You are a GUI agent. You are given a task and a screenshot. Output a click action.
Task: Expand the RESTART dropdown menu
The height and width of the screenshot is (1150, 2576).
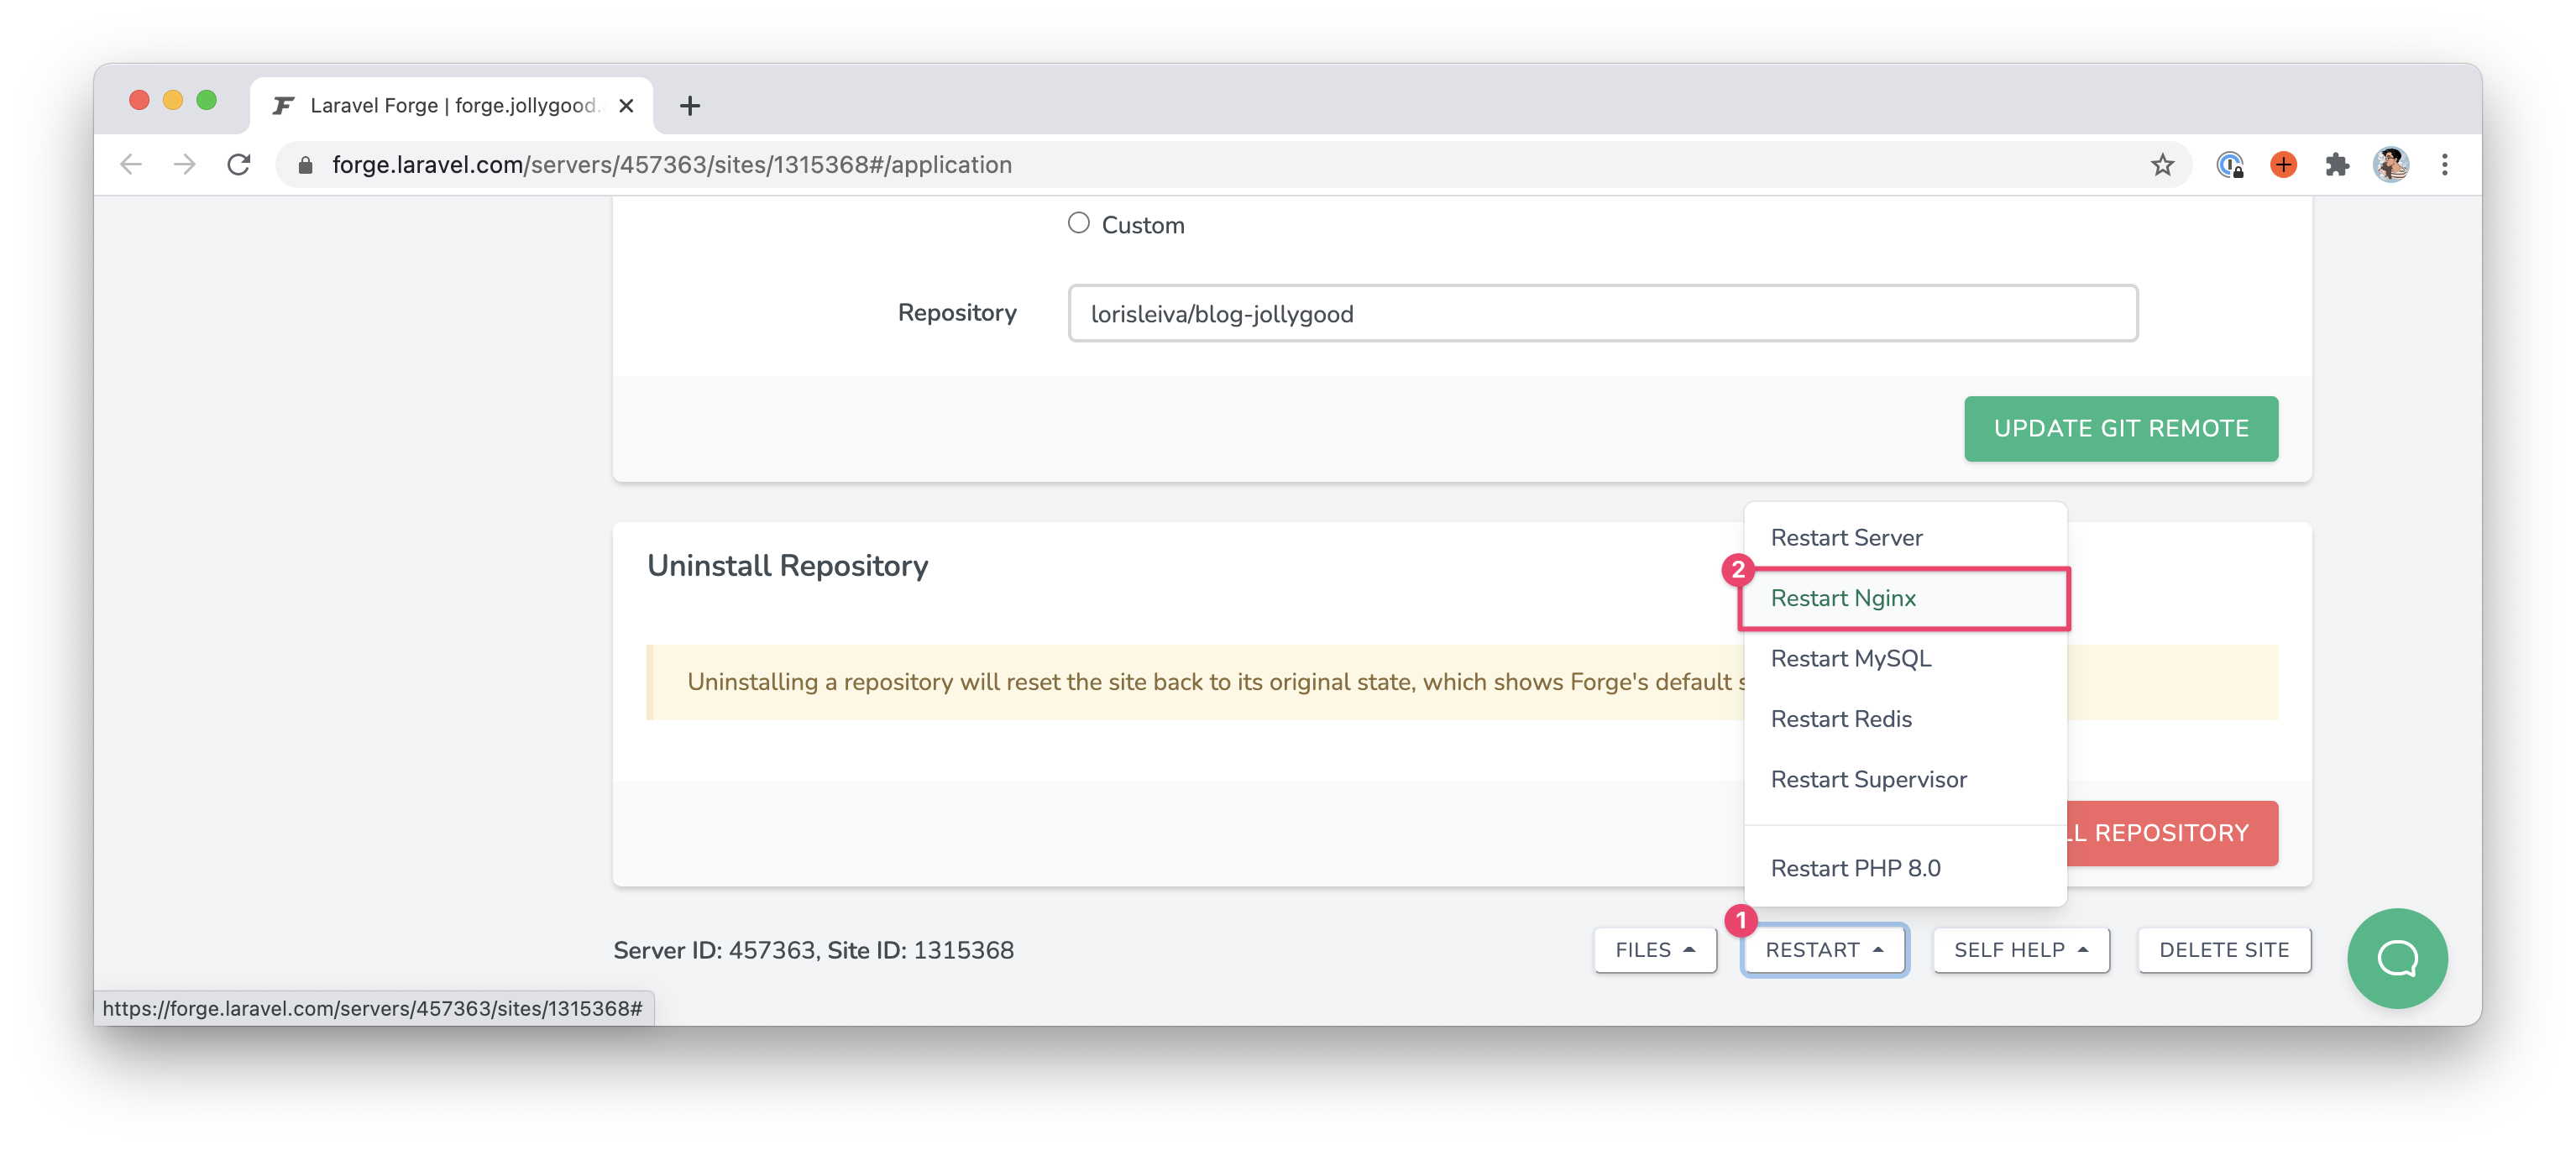(1824, 949)
